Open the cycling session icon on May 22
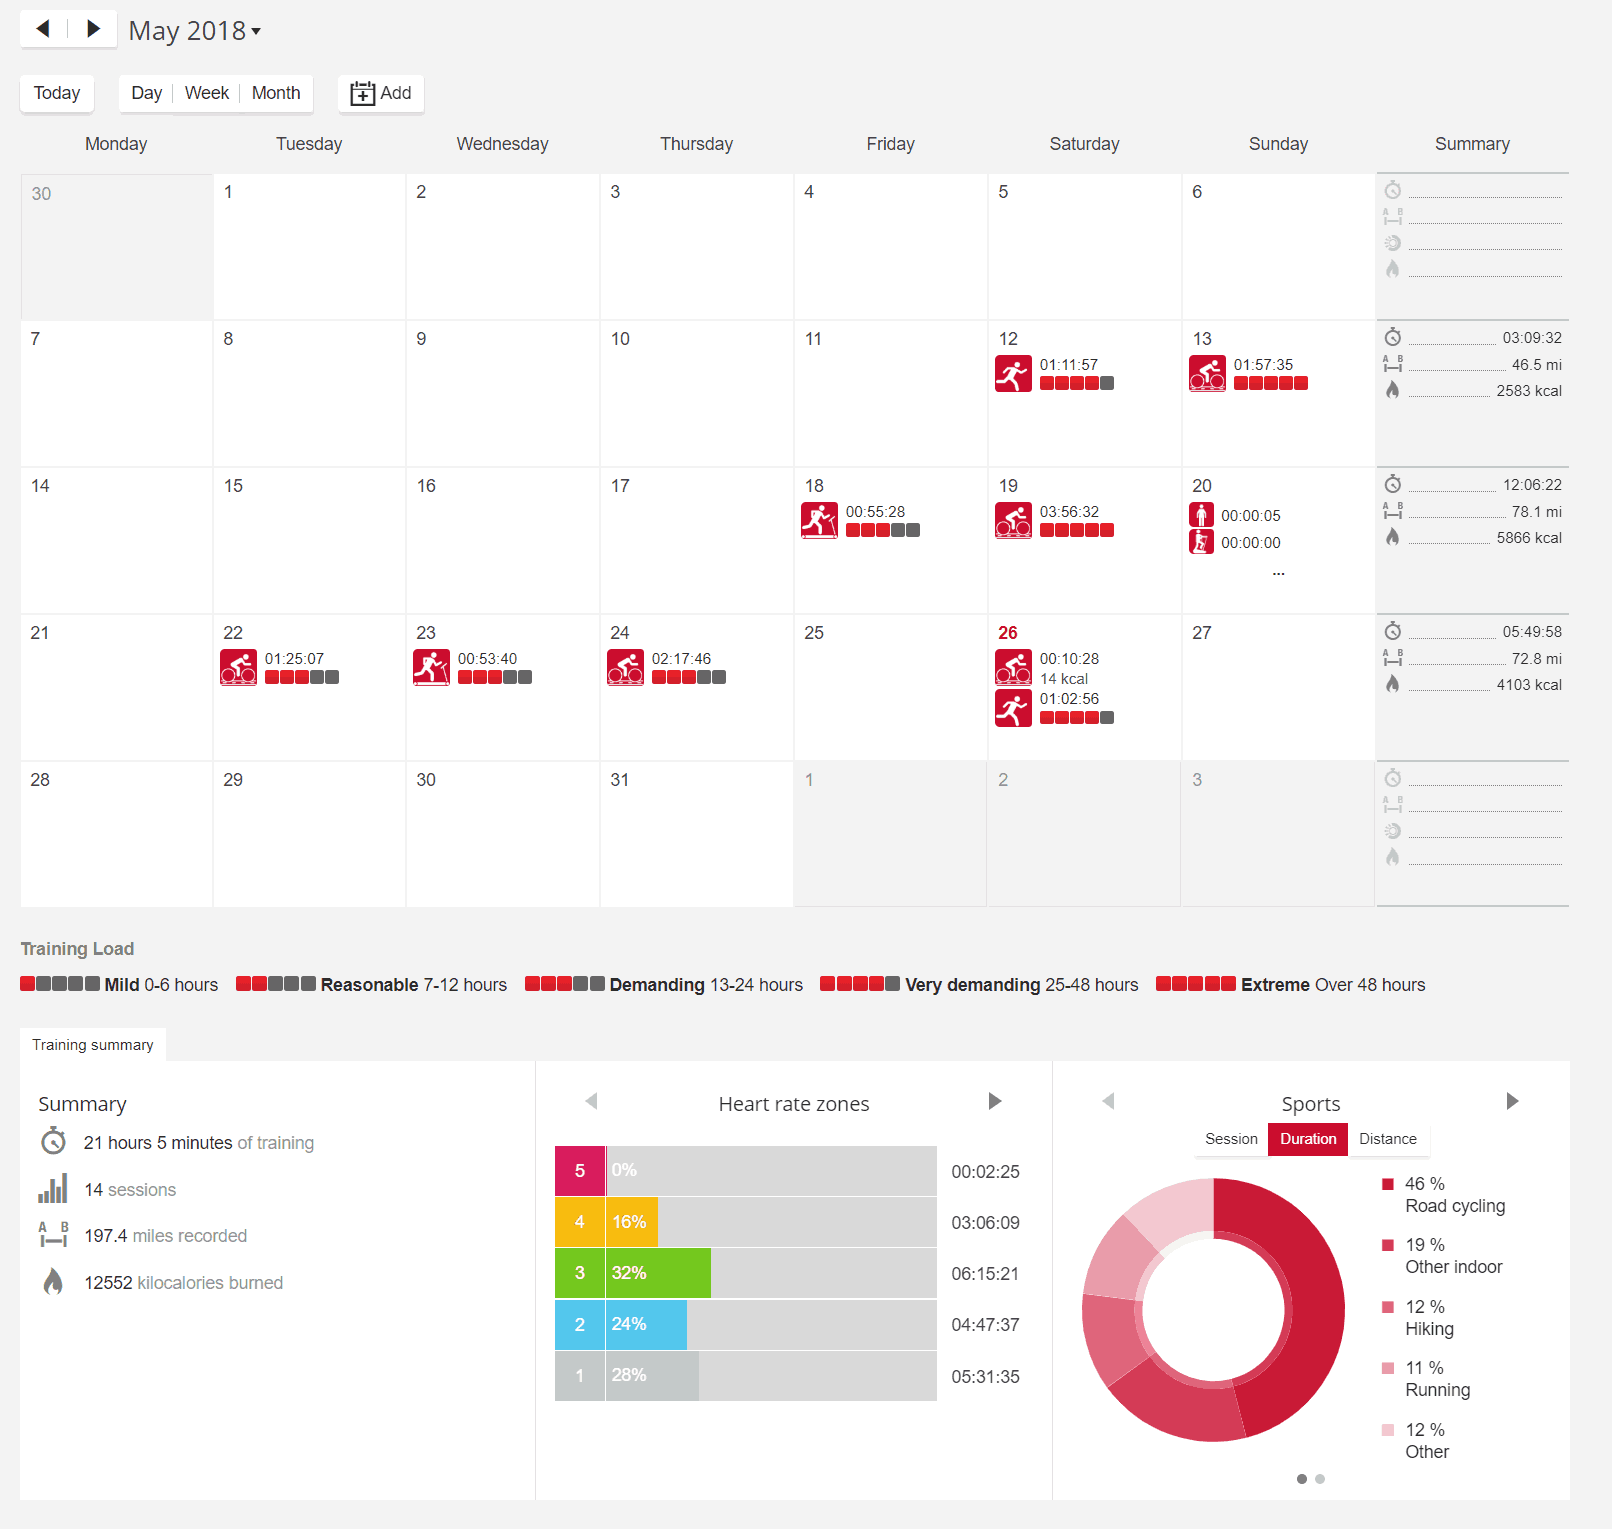 [238, 668]
